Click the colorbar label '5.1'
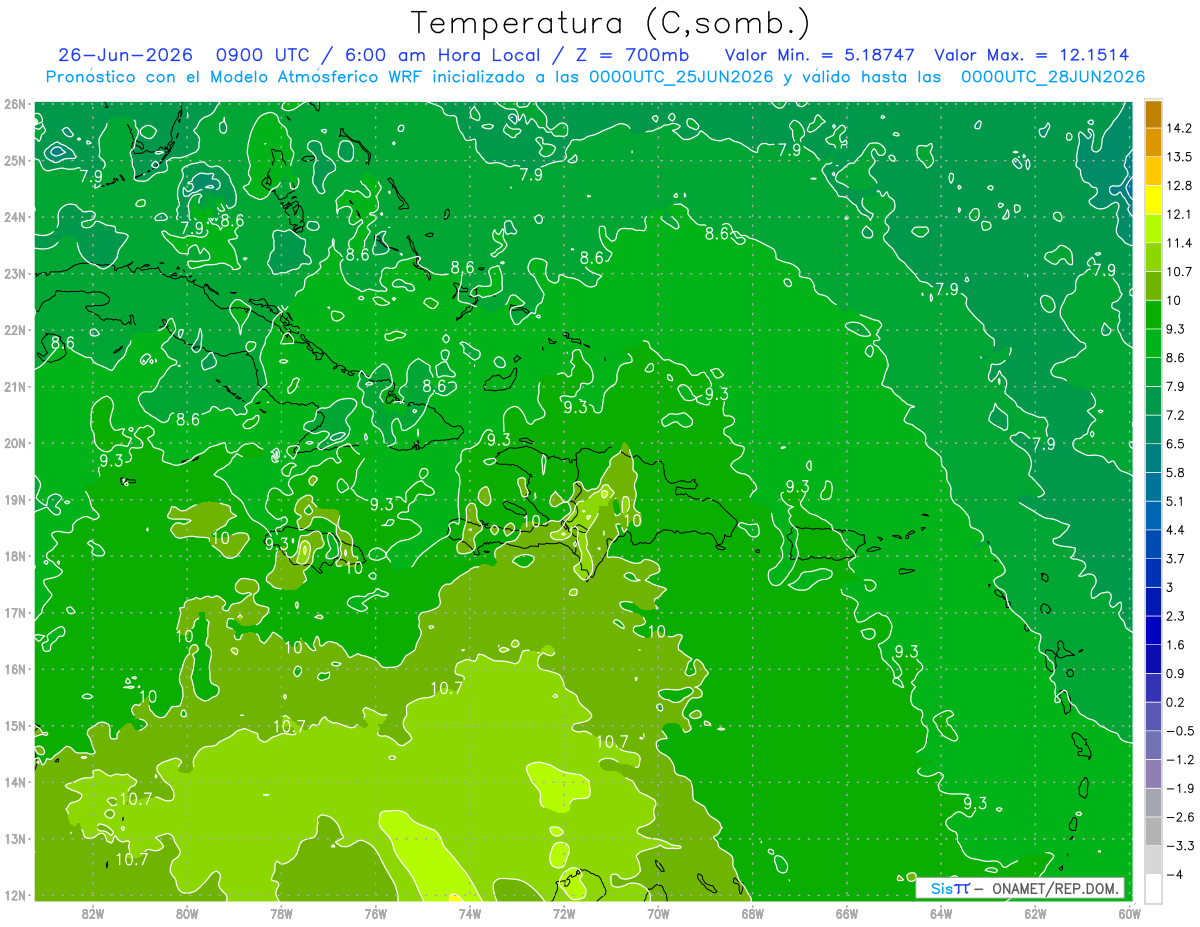The width and height of the screenshot is (1200, 927). point(1177,501)
